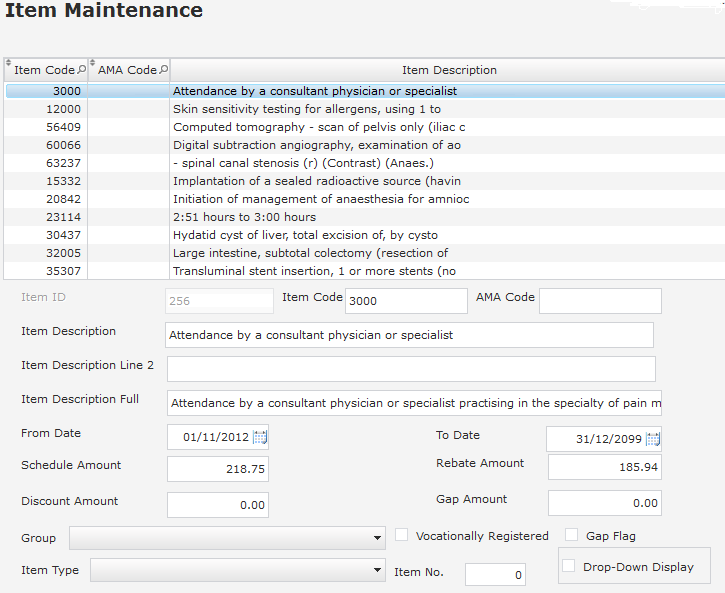Click the Item Code column sort arrows
This screenshot has height=593, width=725.
tap(8, 62)
